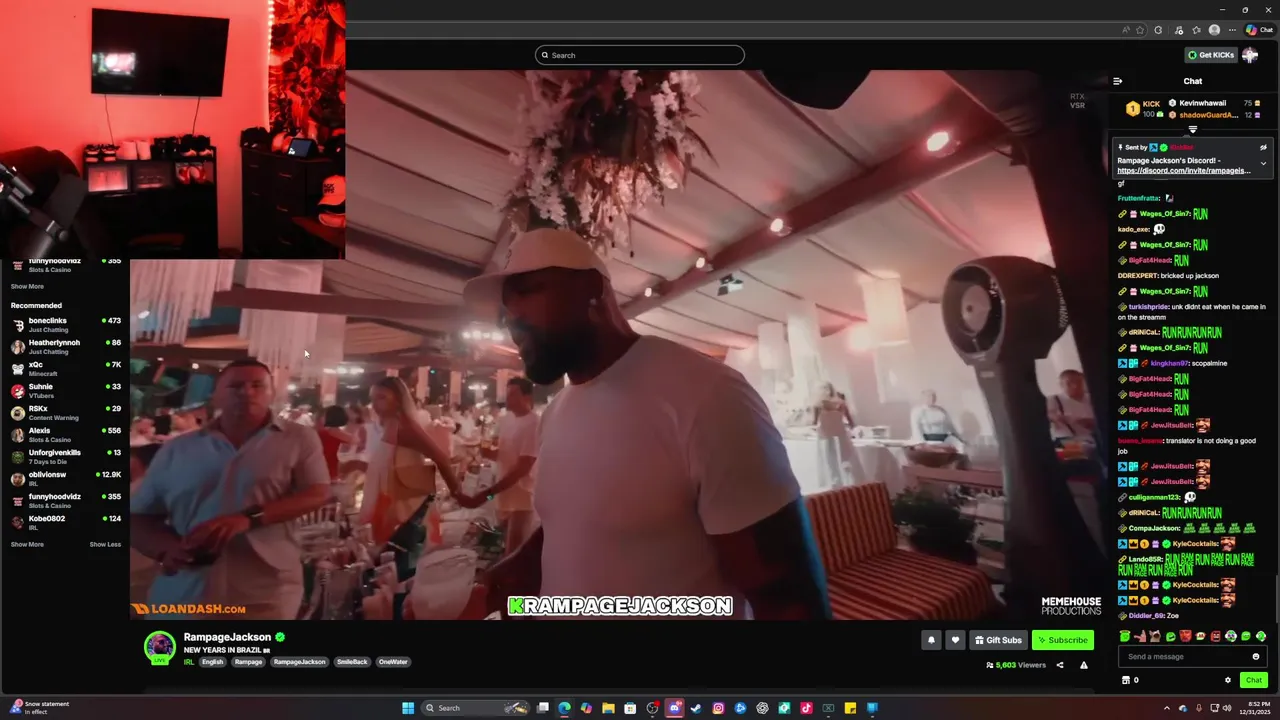The width and height of the screenshot is (1280, 720).
Task: Open browser settings three-dots menu
Action: click(x=1233, y=30)
